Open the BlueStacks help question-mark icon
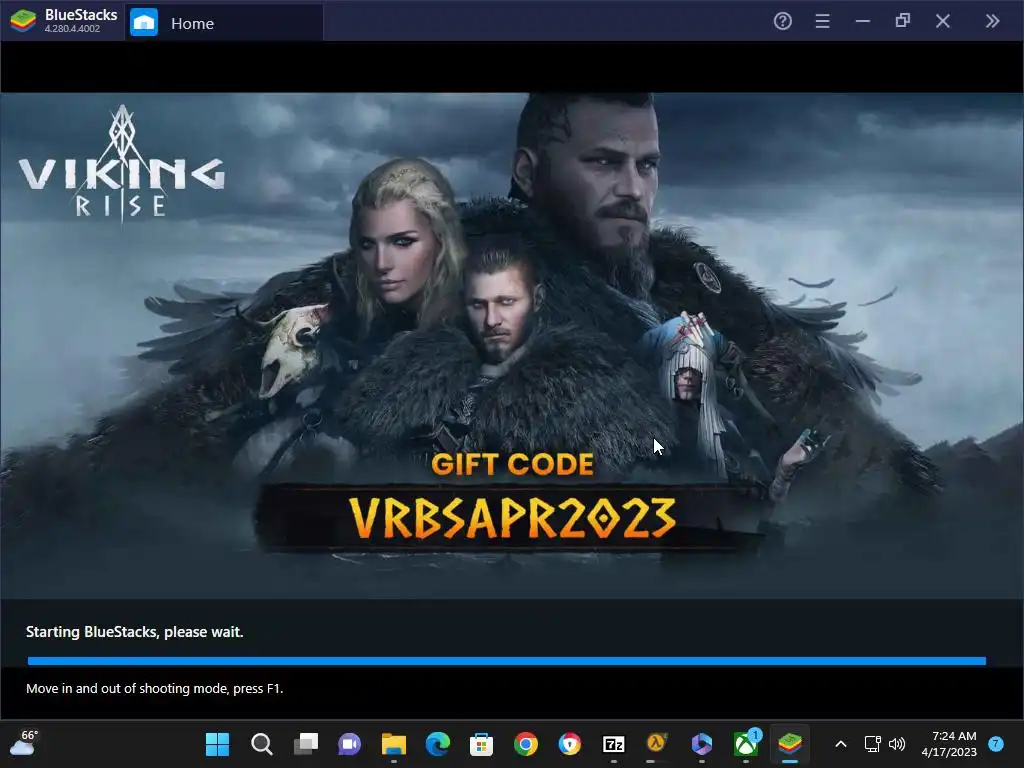The image size is (1024, 768). tap(782, 22)
